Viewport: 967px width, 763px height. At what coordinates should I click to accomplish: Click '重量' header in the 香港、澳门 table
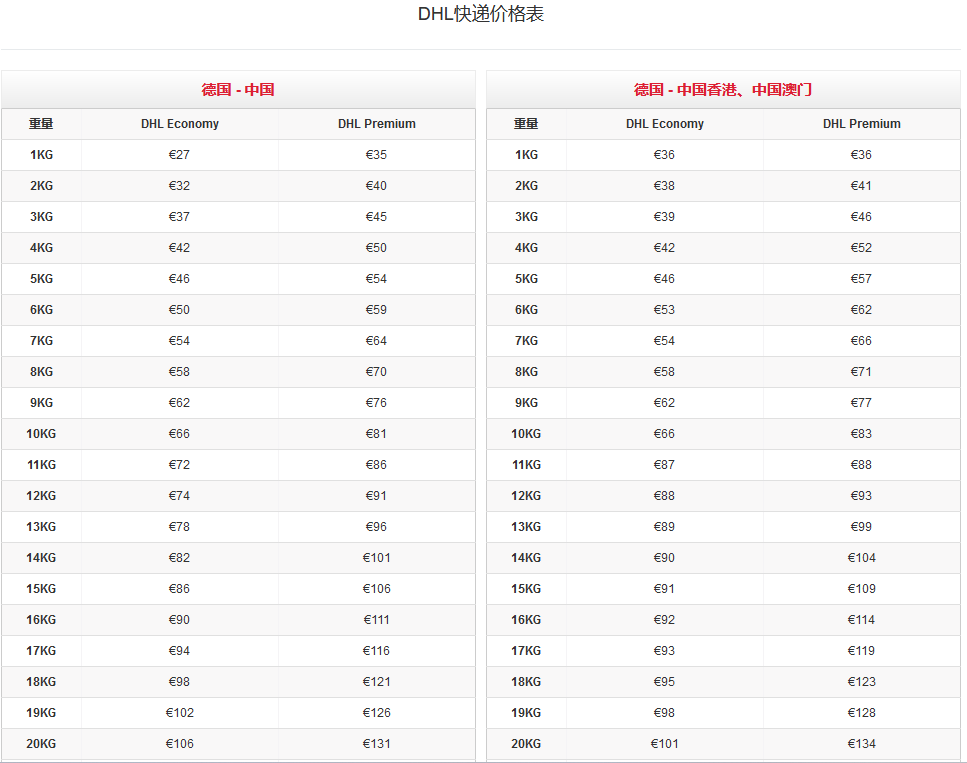point(526,123)
